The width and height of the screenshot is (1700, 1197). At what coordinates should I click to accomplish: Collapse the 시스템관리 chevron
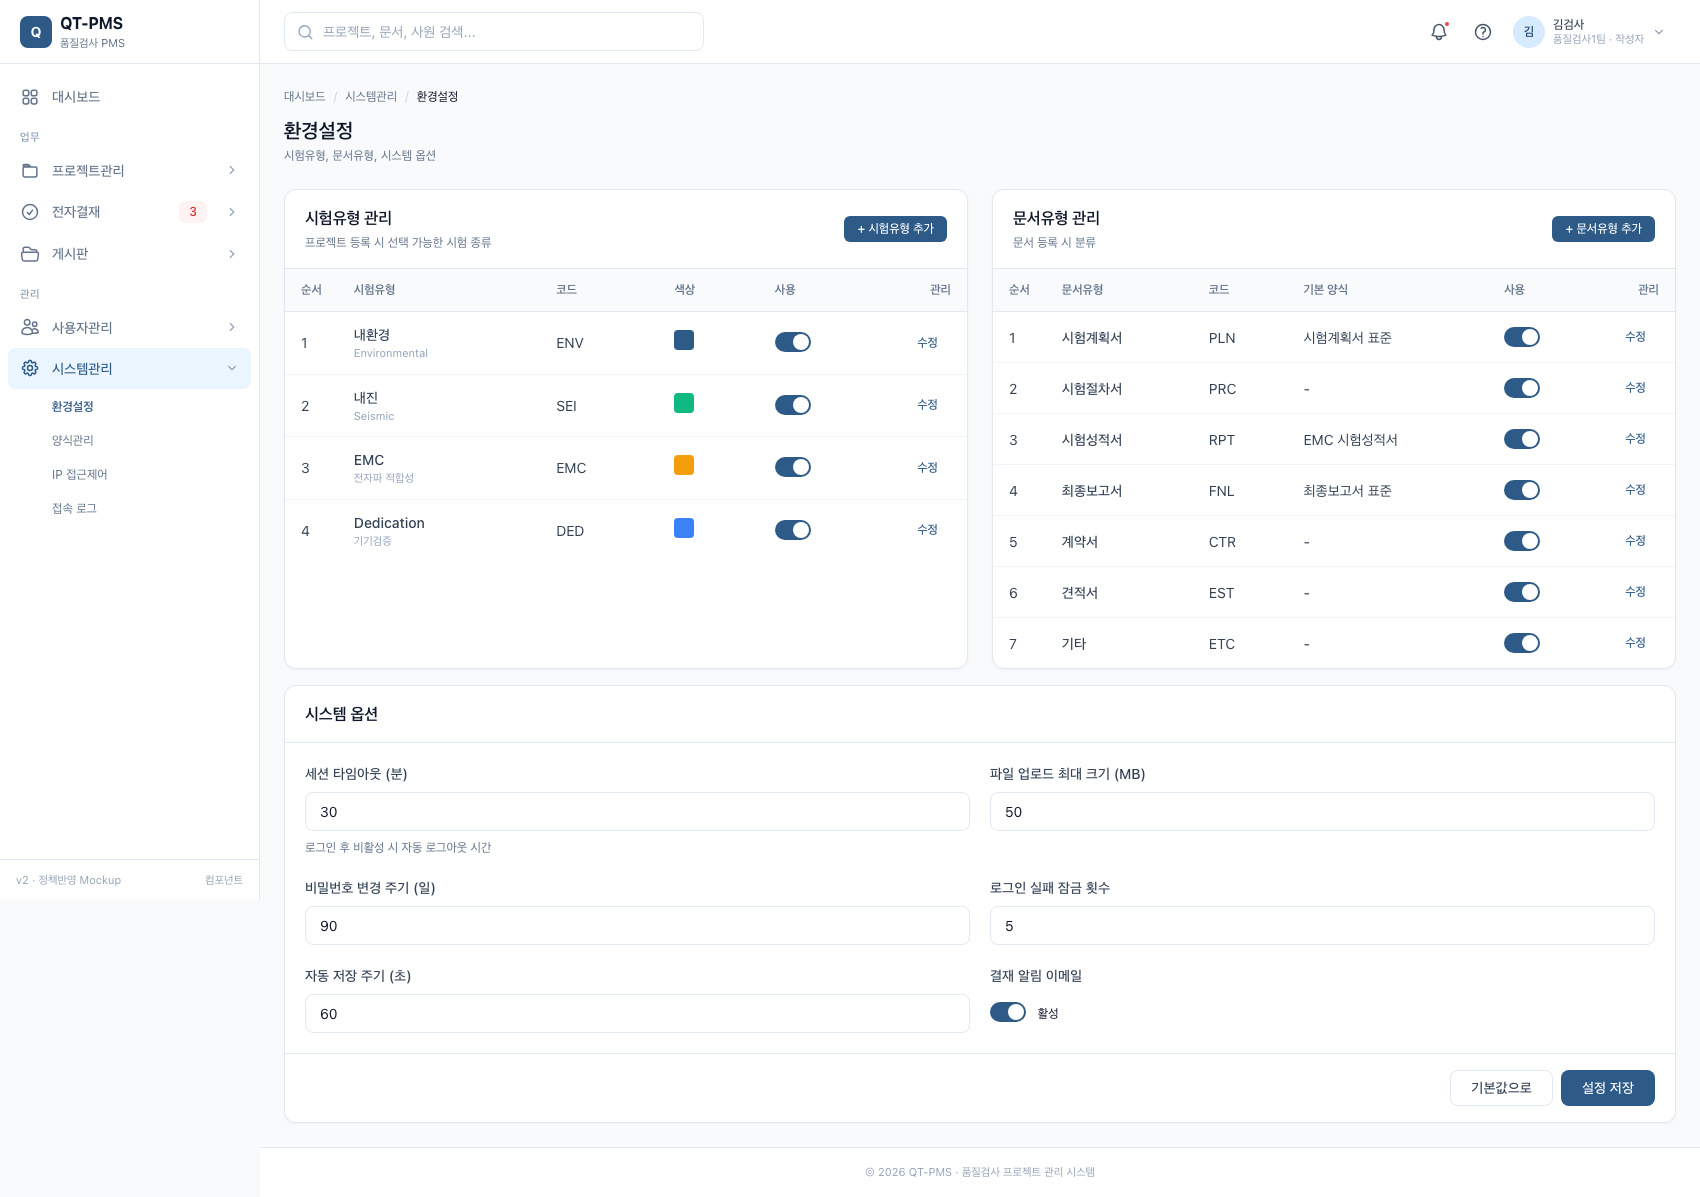(232, 369)
